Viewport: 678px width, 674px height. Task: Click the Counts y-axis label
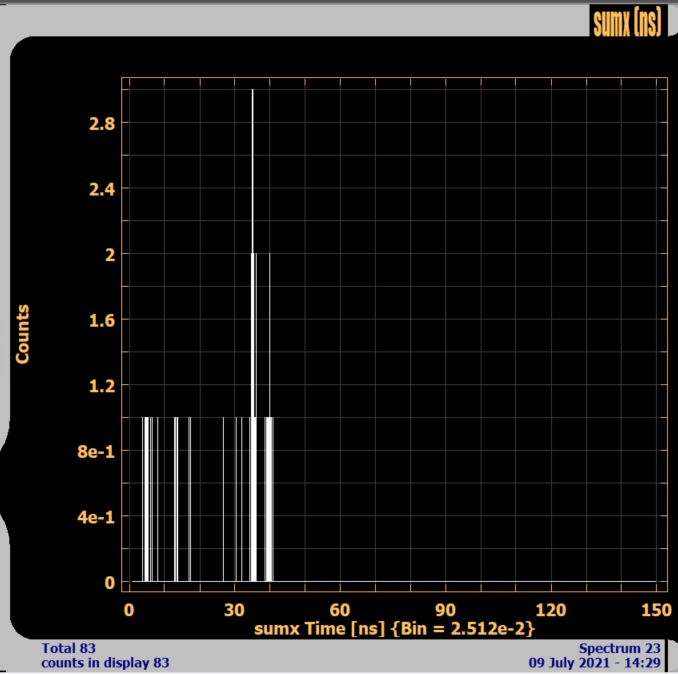[x=22, y=334]
